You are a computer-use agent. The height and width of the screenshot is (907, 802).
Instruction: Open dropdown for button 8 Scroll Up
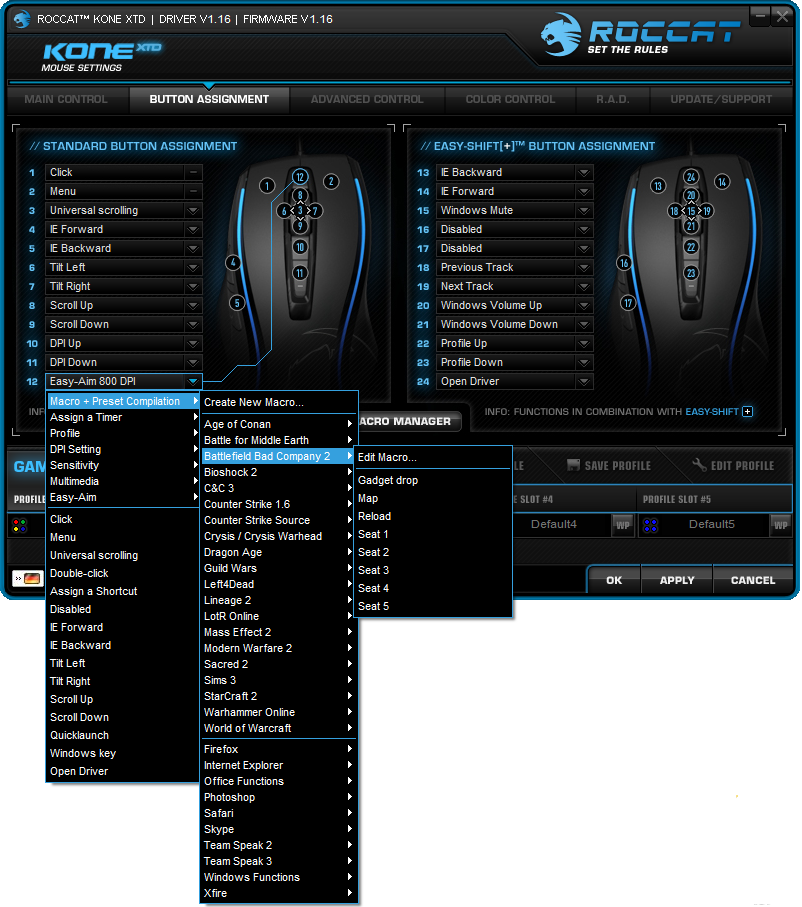pyautogui.click(x=193, y=305)
